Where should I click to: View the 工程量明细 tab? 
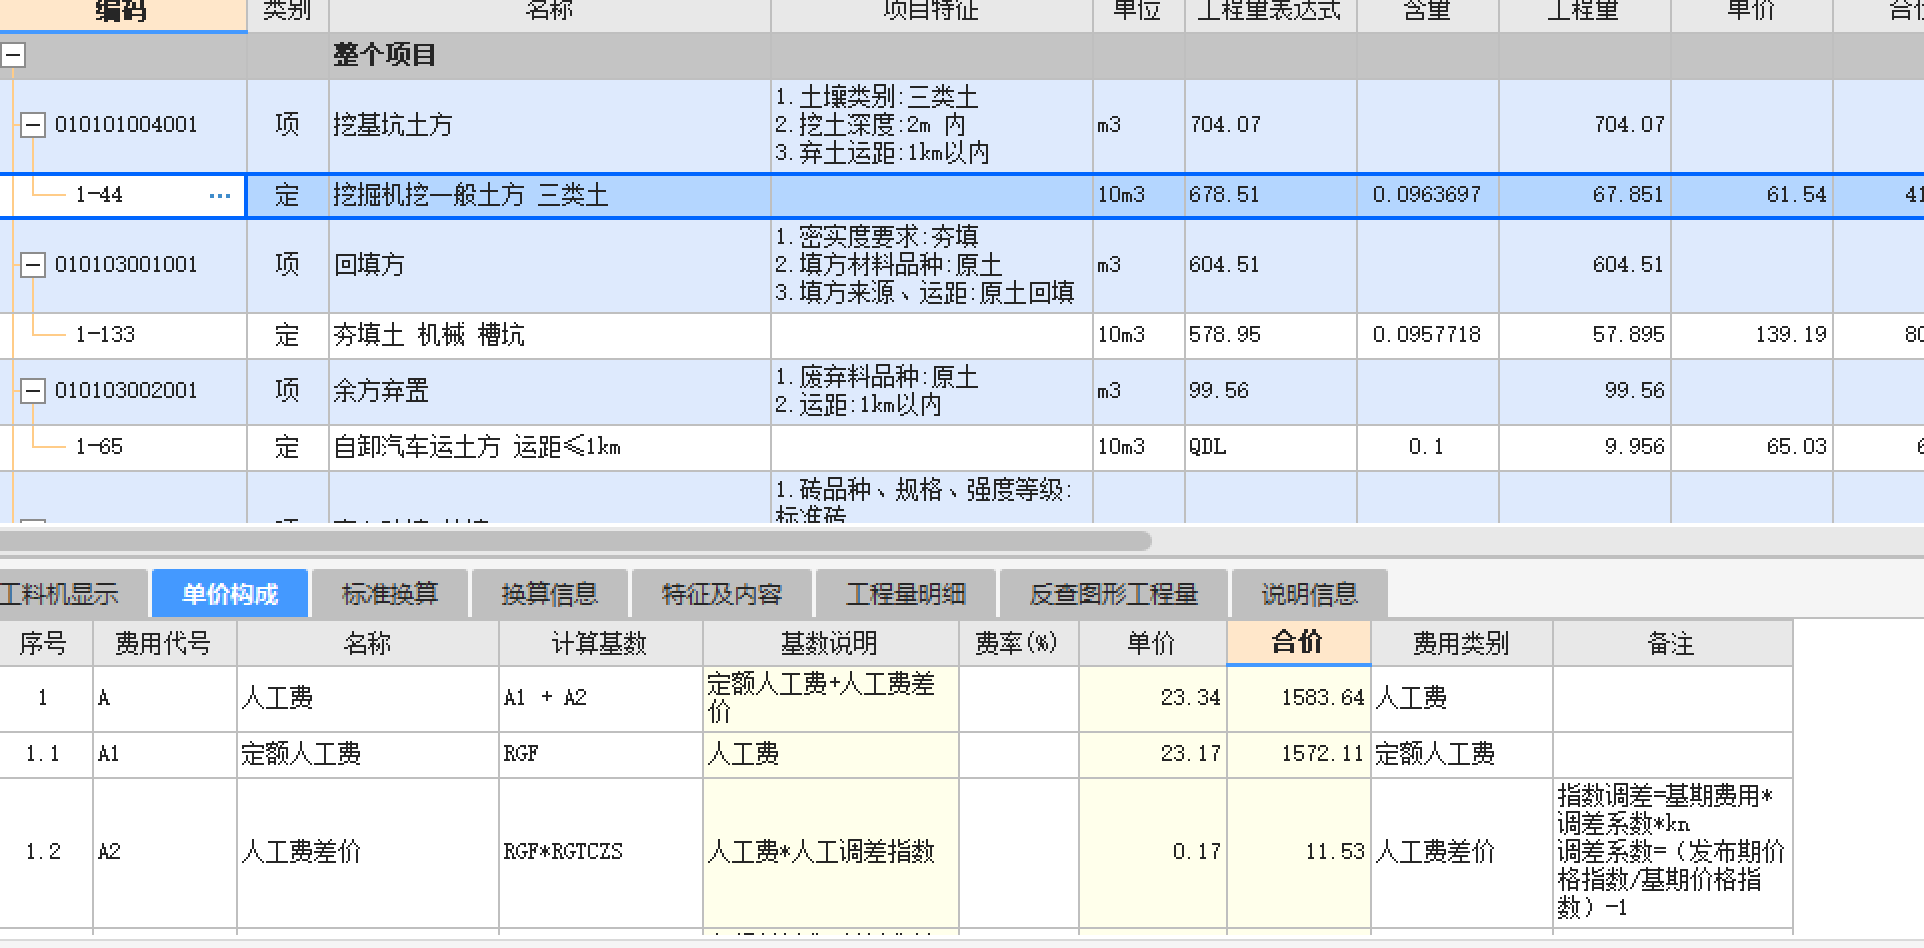click(x=905, y=593)
